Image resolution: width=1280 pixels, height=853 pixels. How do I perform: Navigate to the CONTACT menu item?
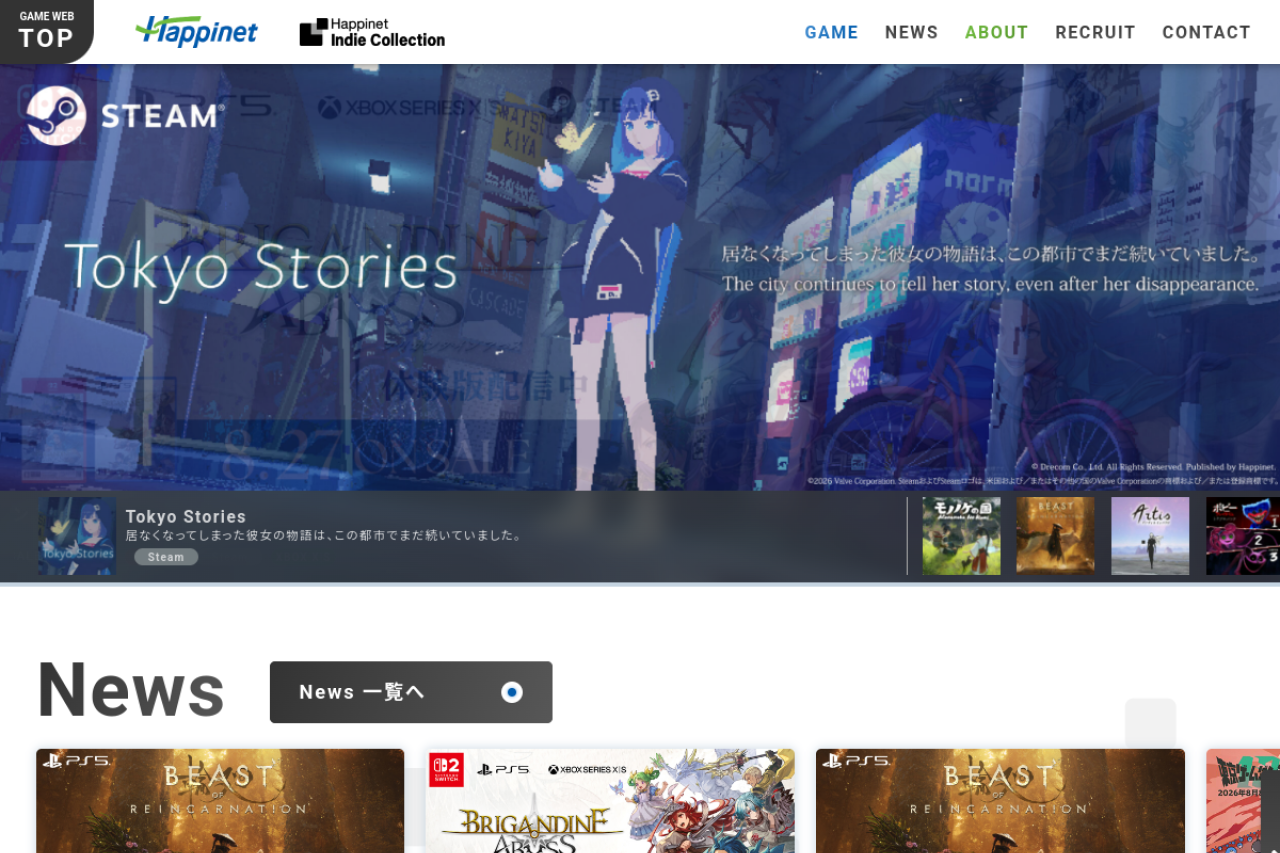tap(1206, 32)
